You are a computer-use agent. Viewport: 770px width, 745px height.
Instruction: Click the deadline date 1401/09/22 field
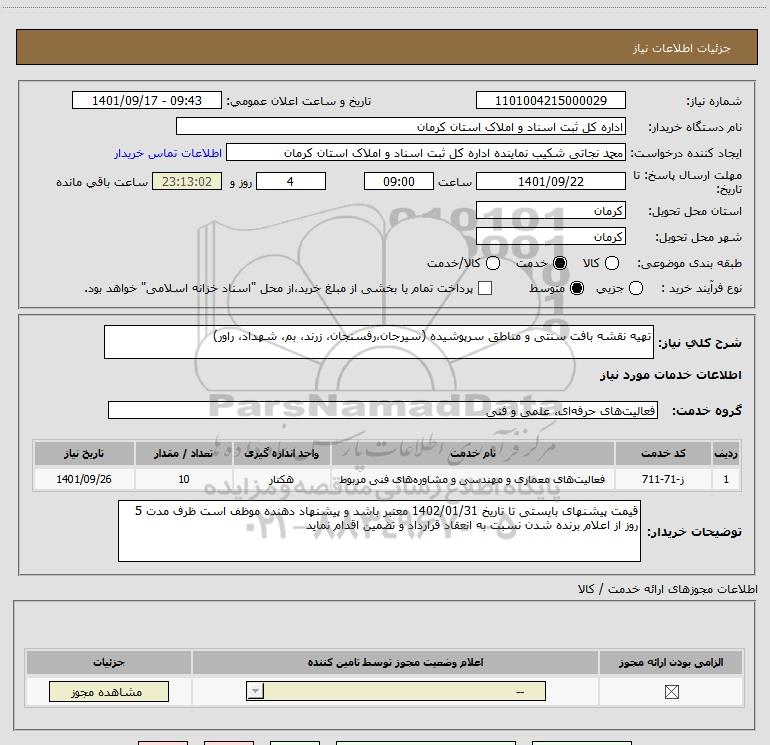click(550, 181)
